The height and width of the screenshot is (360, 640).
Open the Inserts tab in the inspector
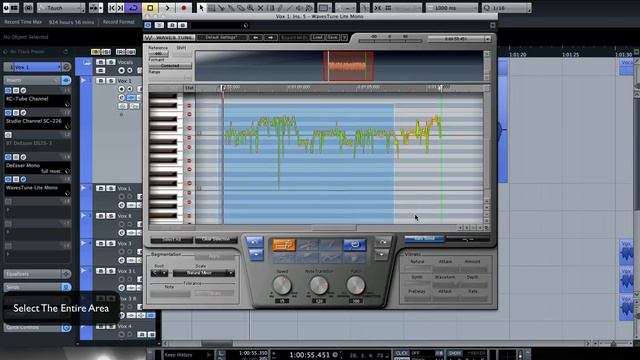tap(32, 80)
